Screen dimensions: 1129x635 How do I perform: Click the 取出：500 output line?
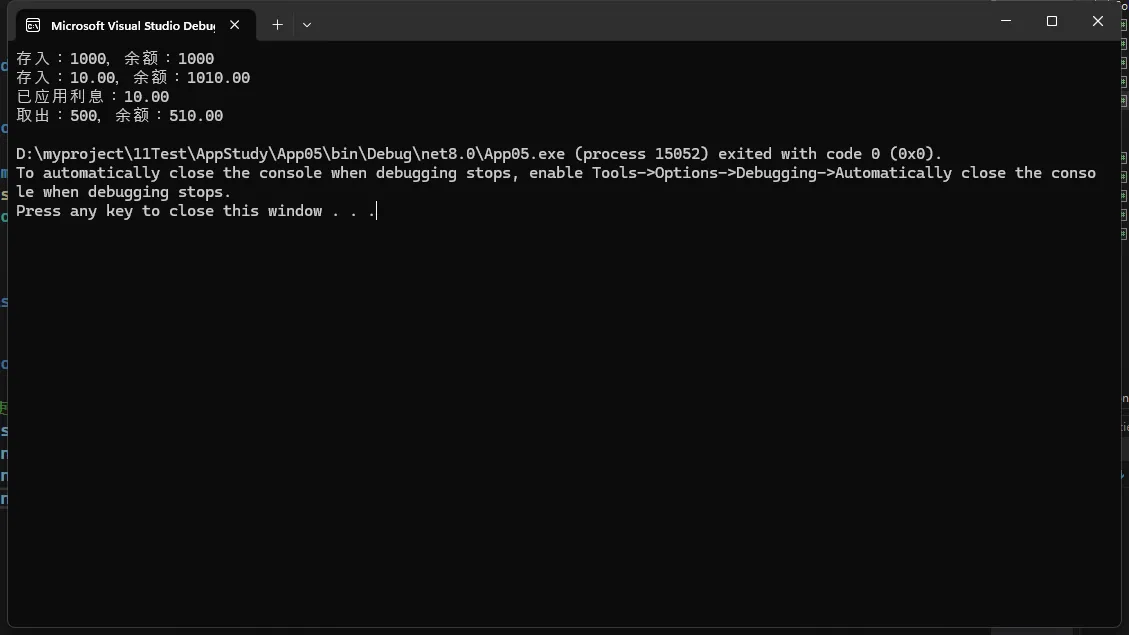pos(120,116)
